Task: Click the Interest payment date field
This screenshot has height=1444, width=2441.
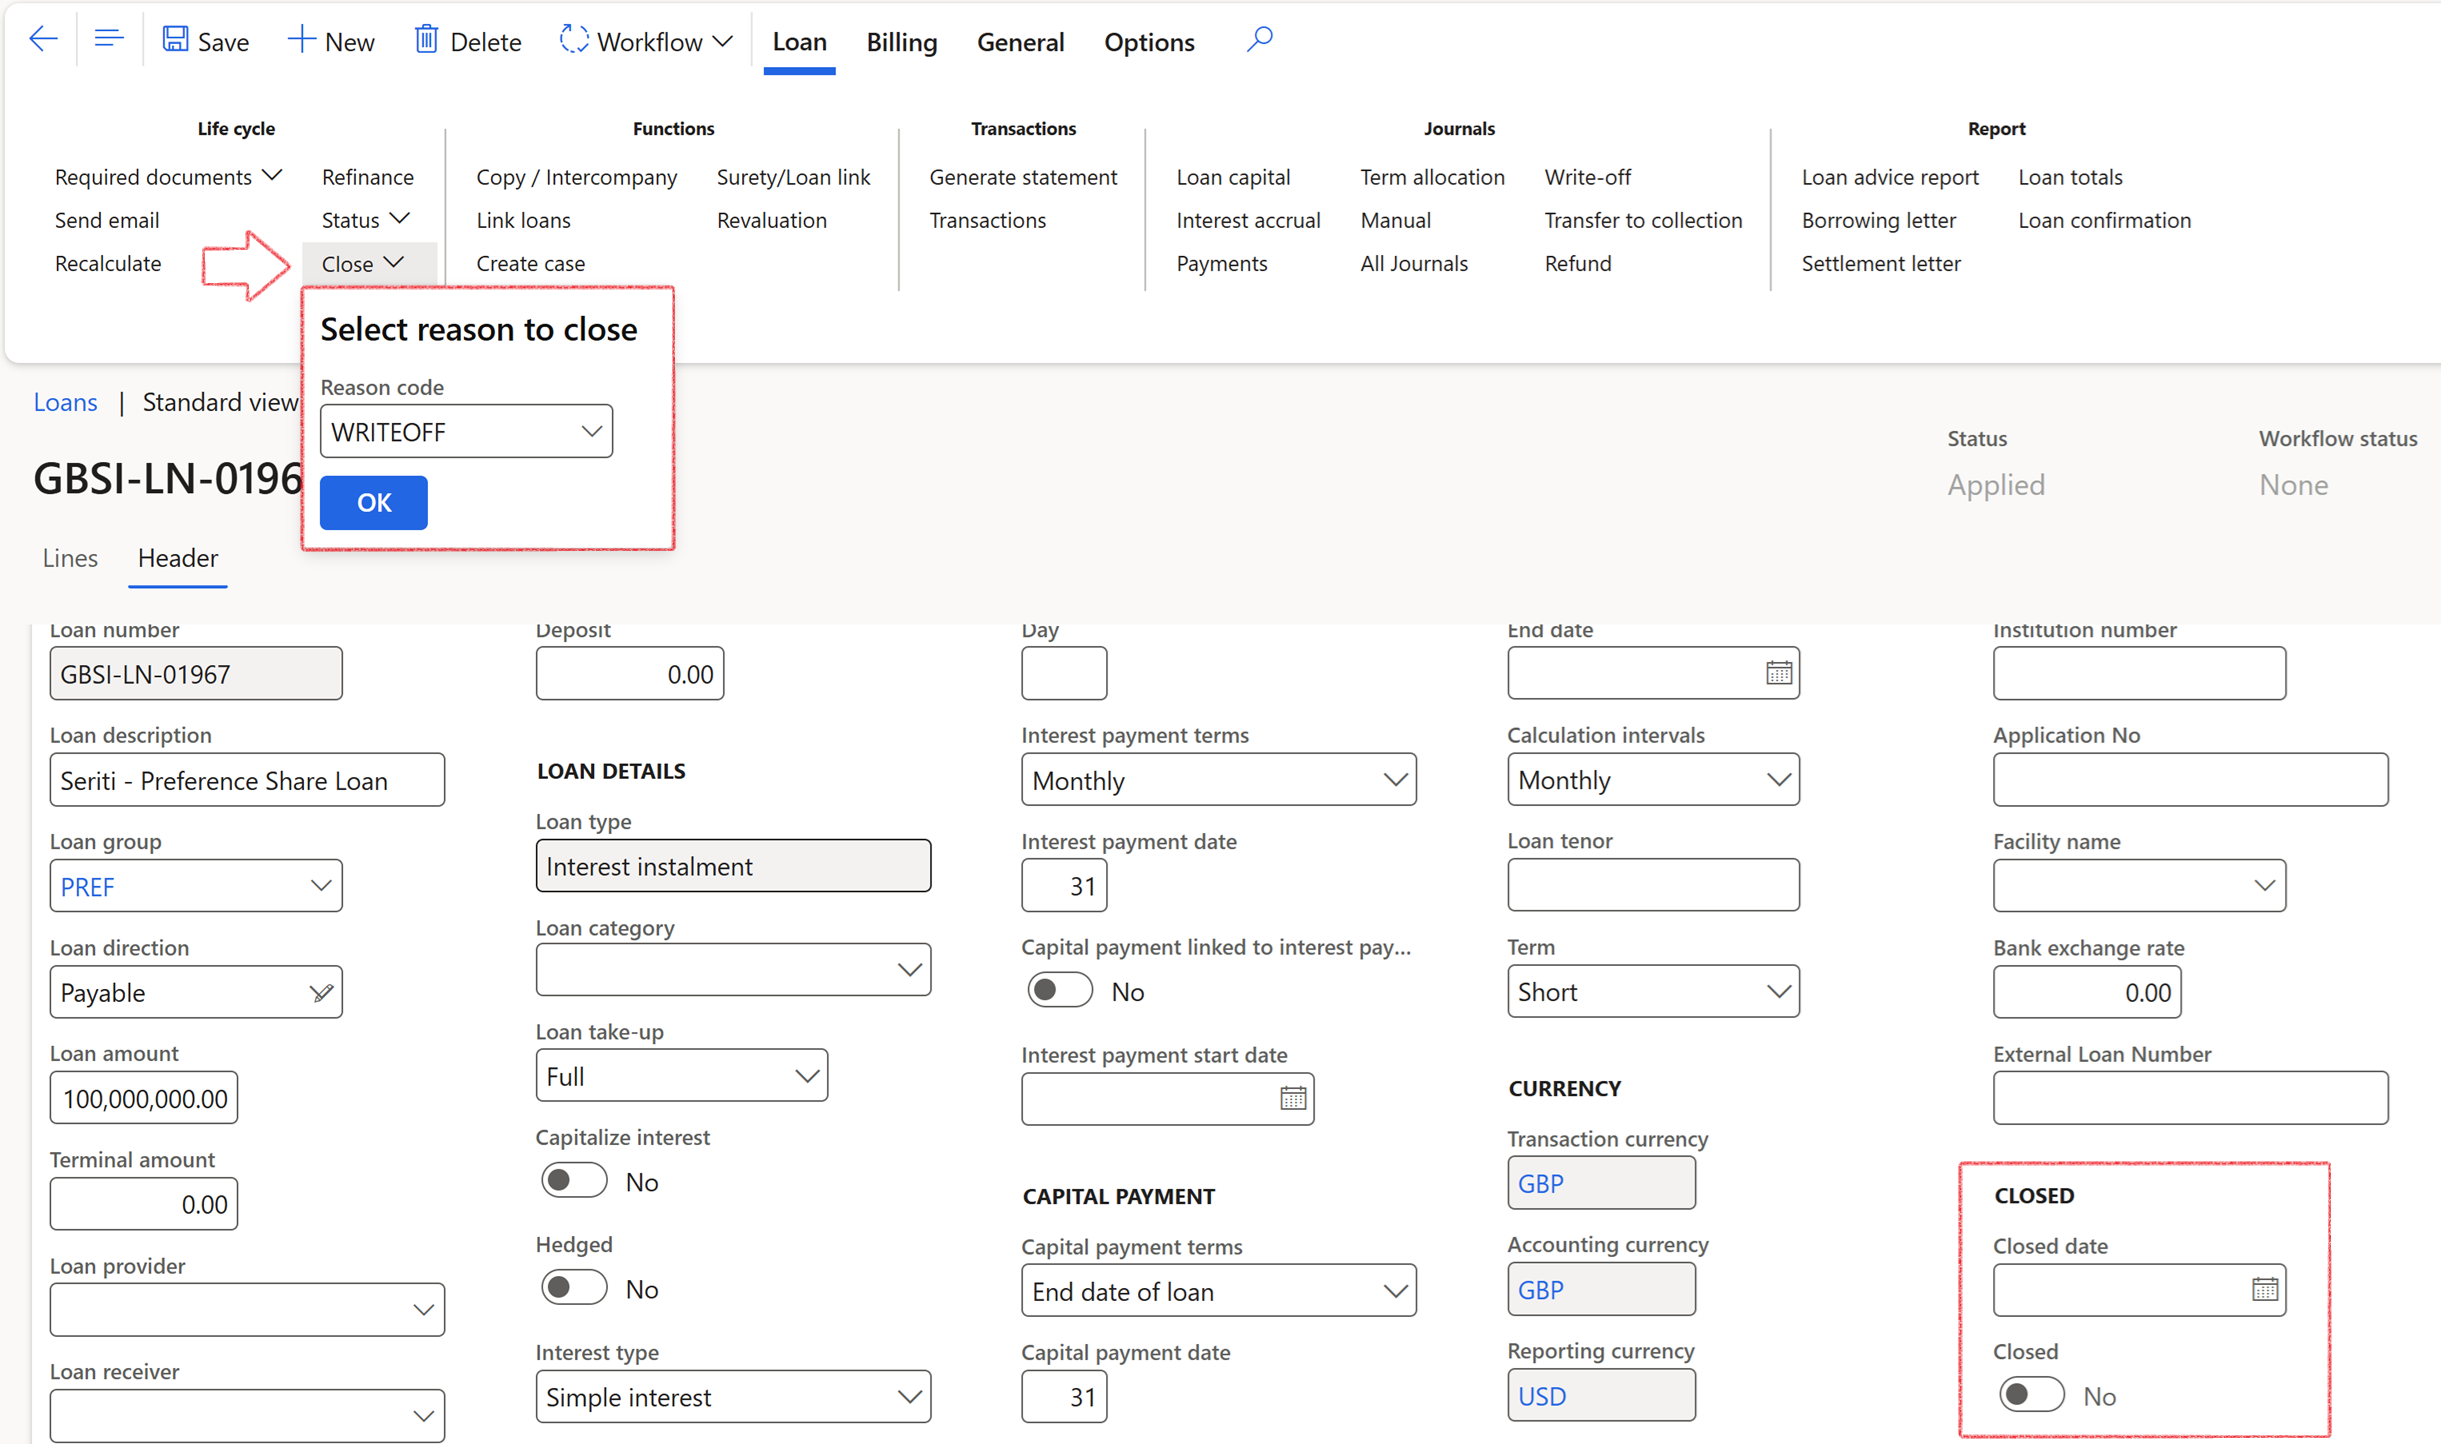Action: (x=1064, y=886)
